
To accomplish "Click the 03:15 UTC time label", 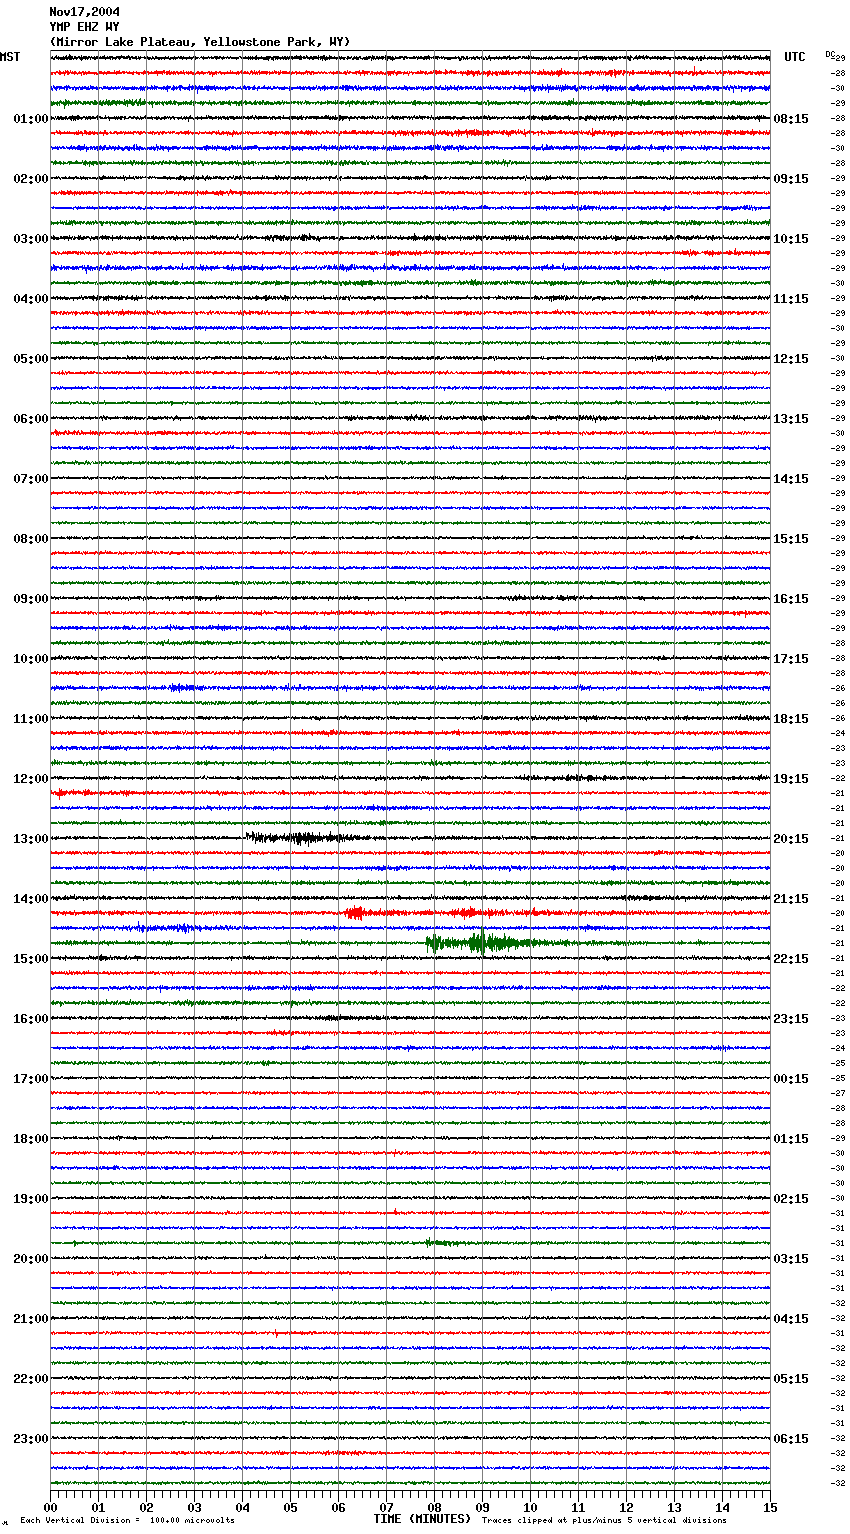I will coord(791,1259).
